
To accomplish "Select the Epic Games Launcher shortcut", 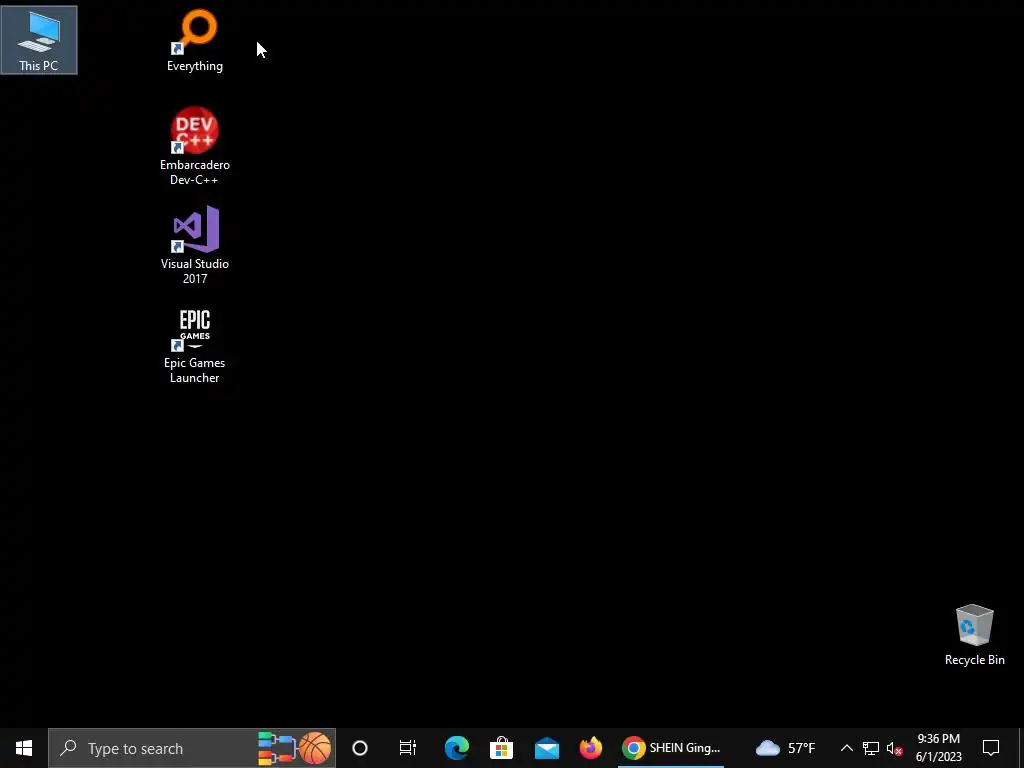I will click(x=195, y=345).
